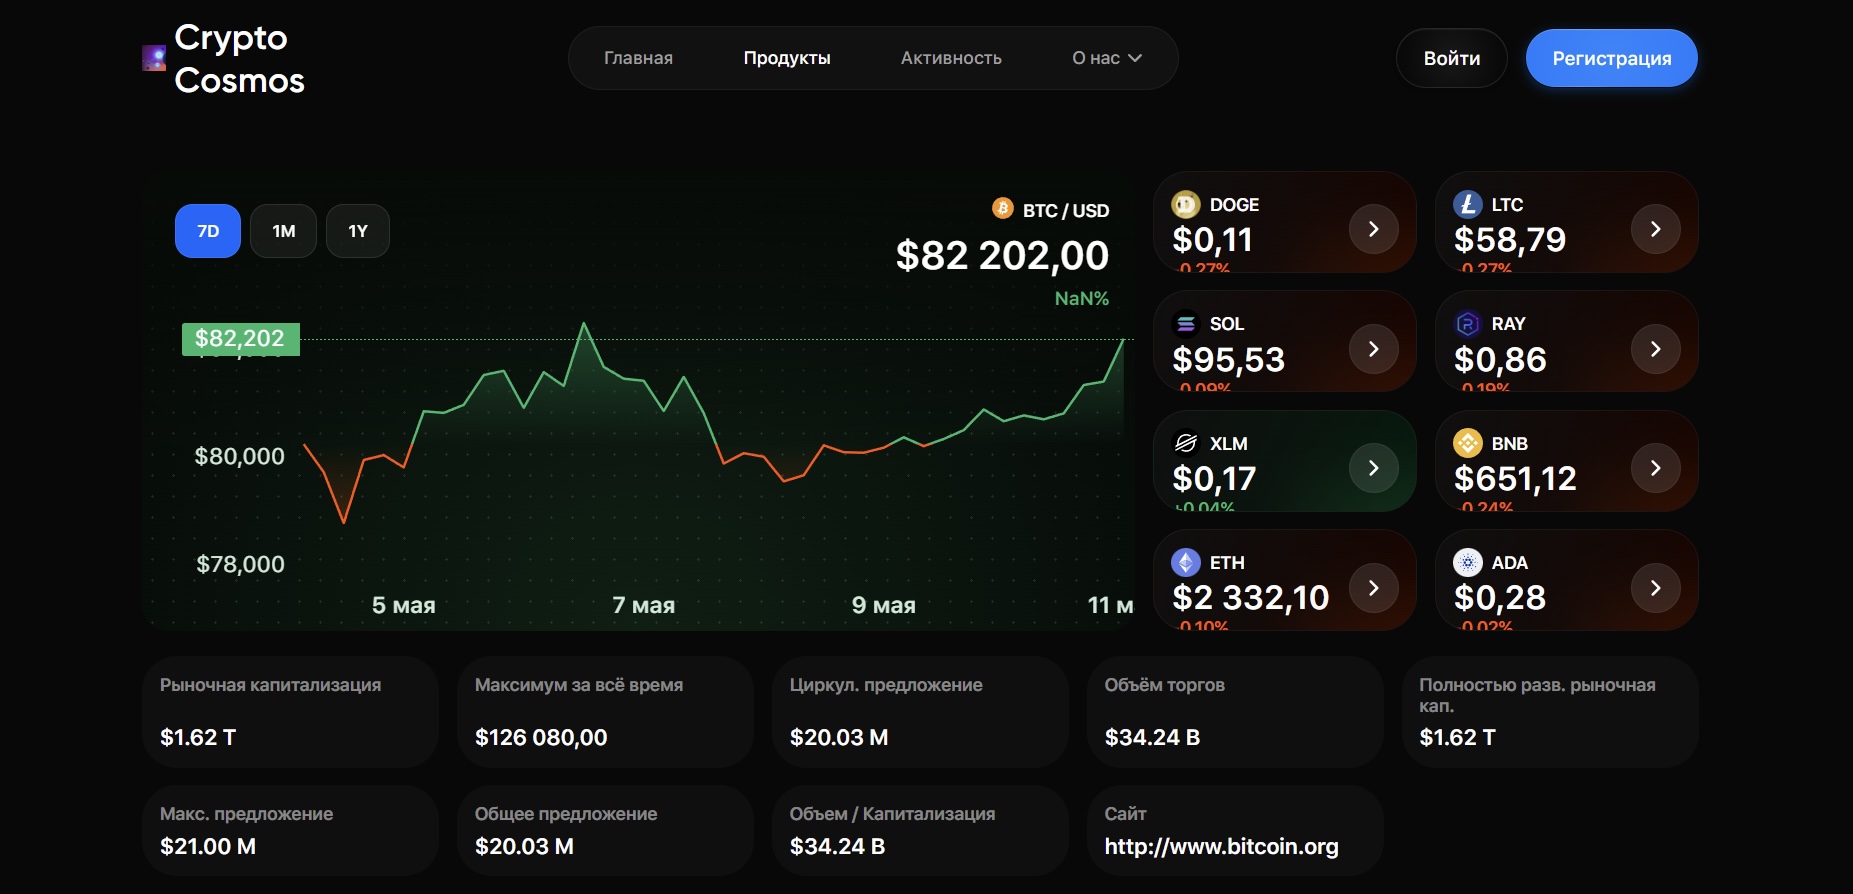
Task: Click the Циркул. предложение stat card
Action: tap(920, 712)
